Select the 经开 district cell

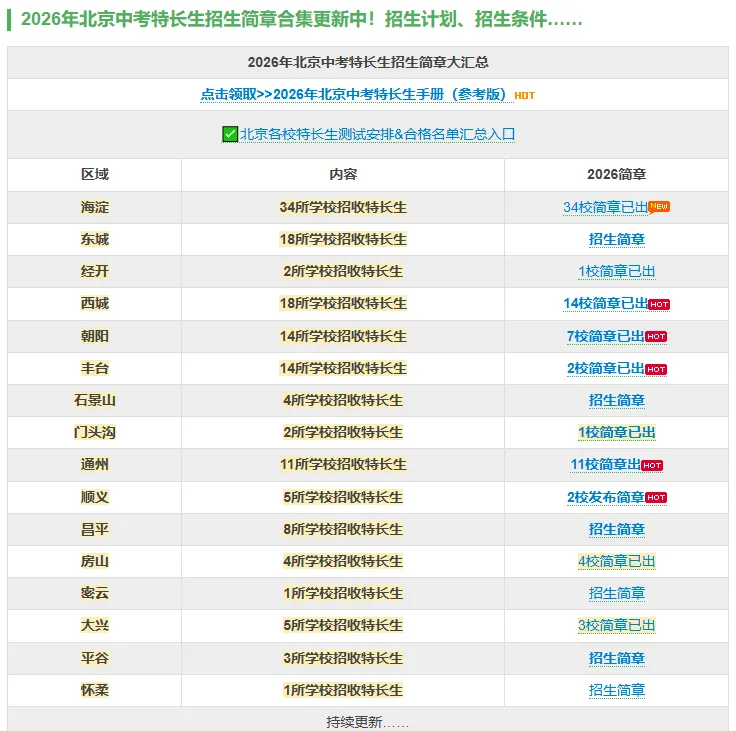(94, 271)
